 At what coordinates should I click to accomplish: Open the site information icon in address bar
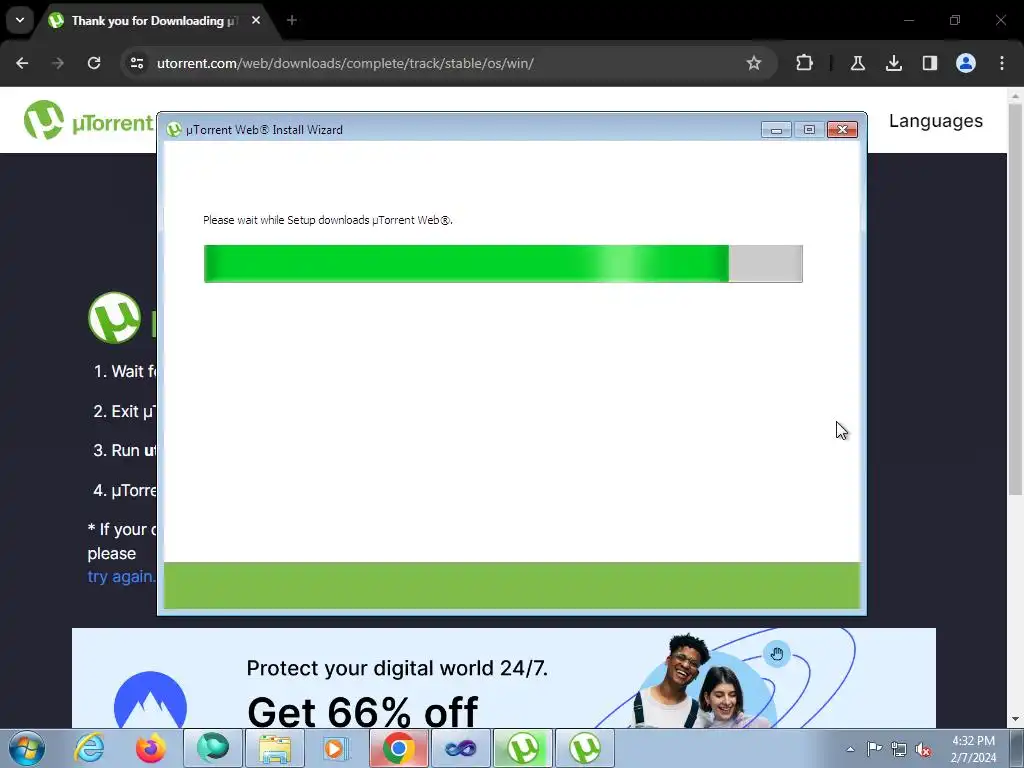137,63
